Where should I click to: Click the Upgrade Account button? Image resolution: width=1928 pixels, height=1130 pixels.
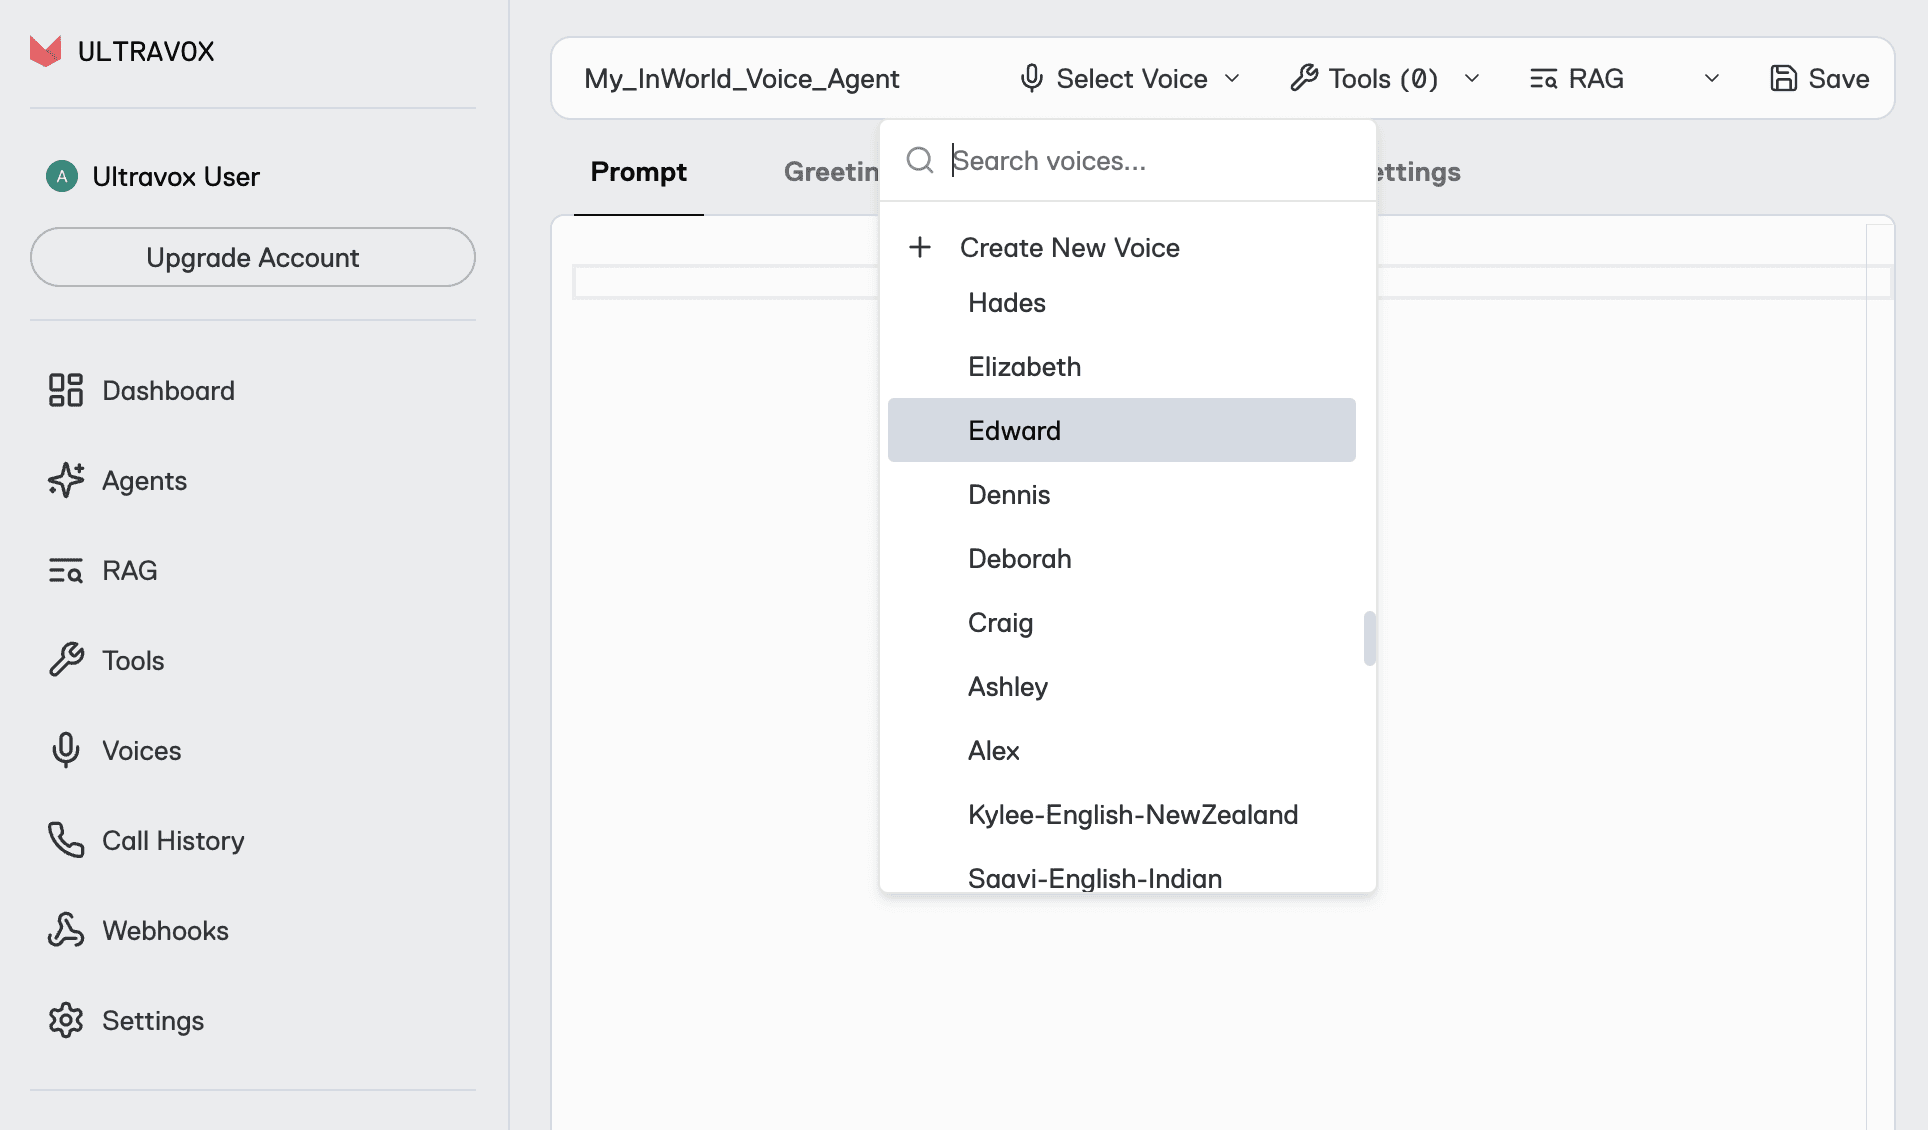pyautogui.click(x=252, y=257)
